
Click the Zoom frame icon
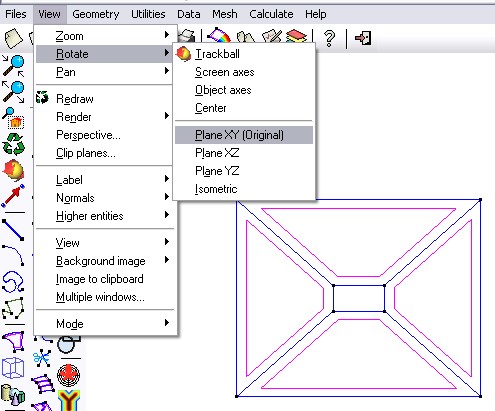pos(13,117)
